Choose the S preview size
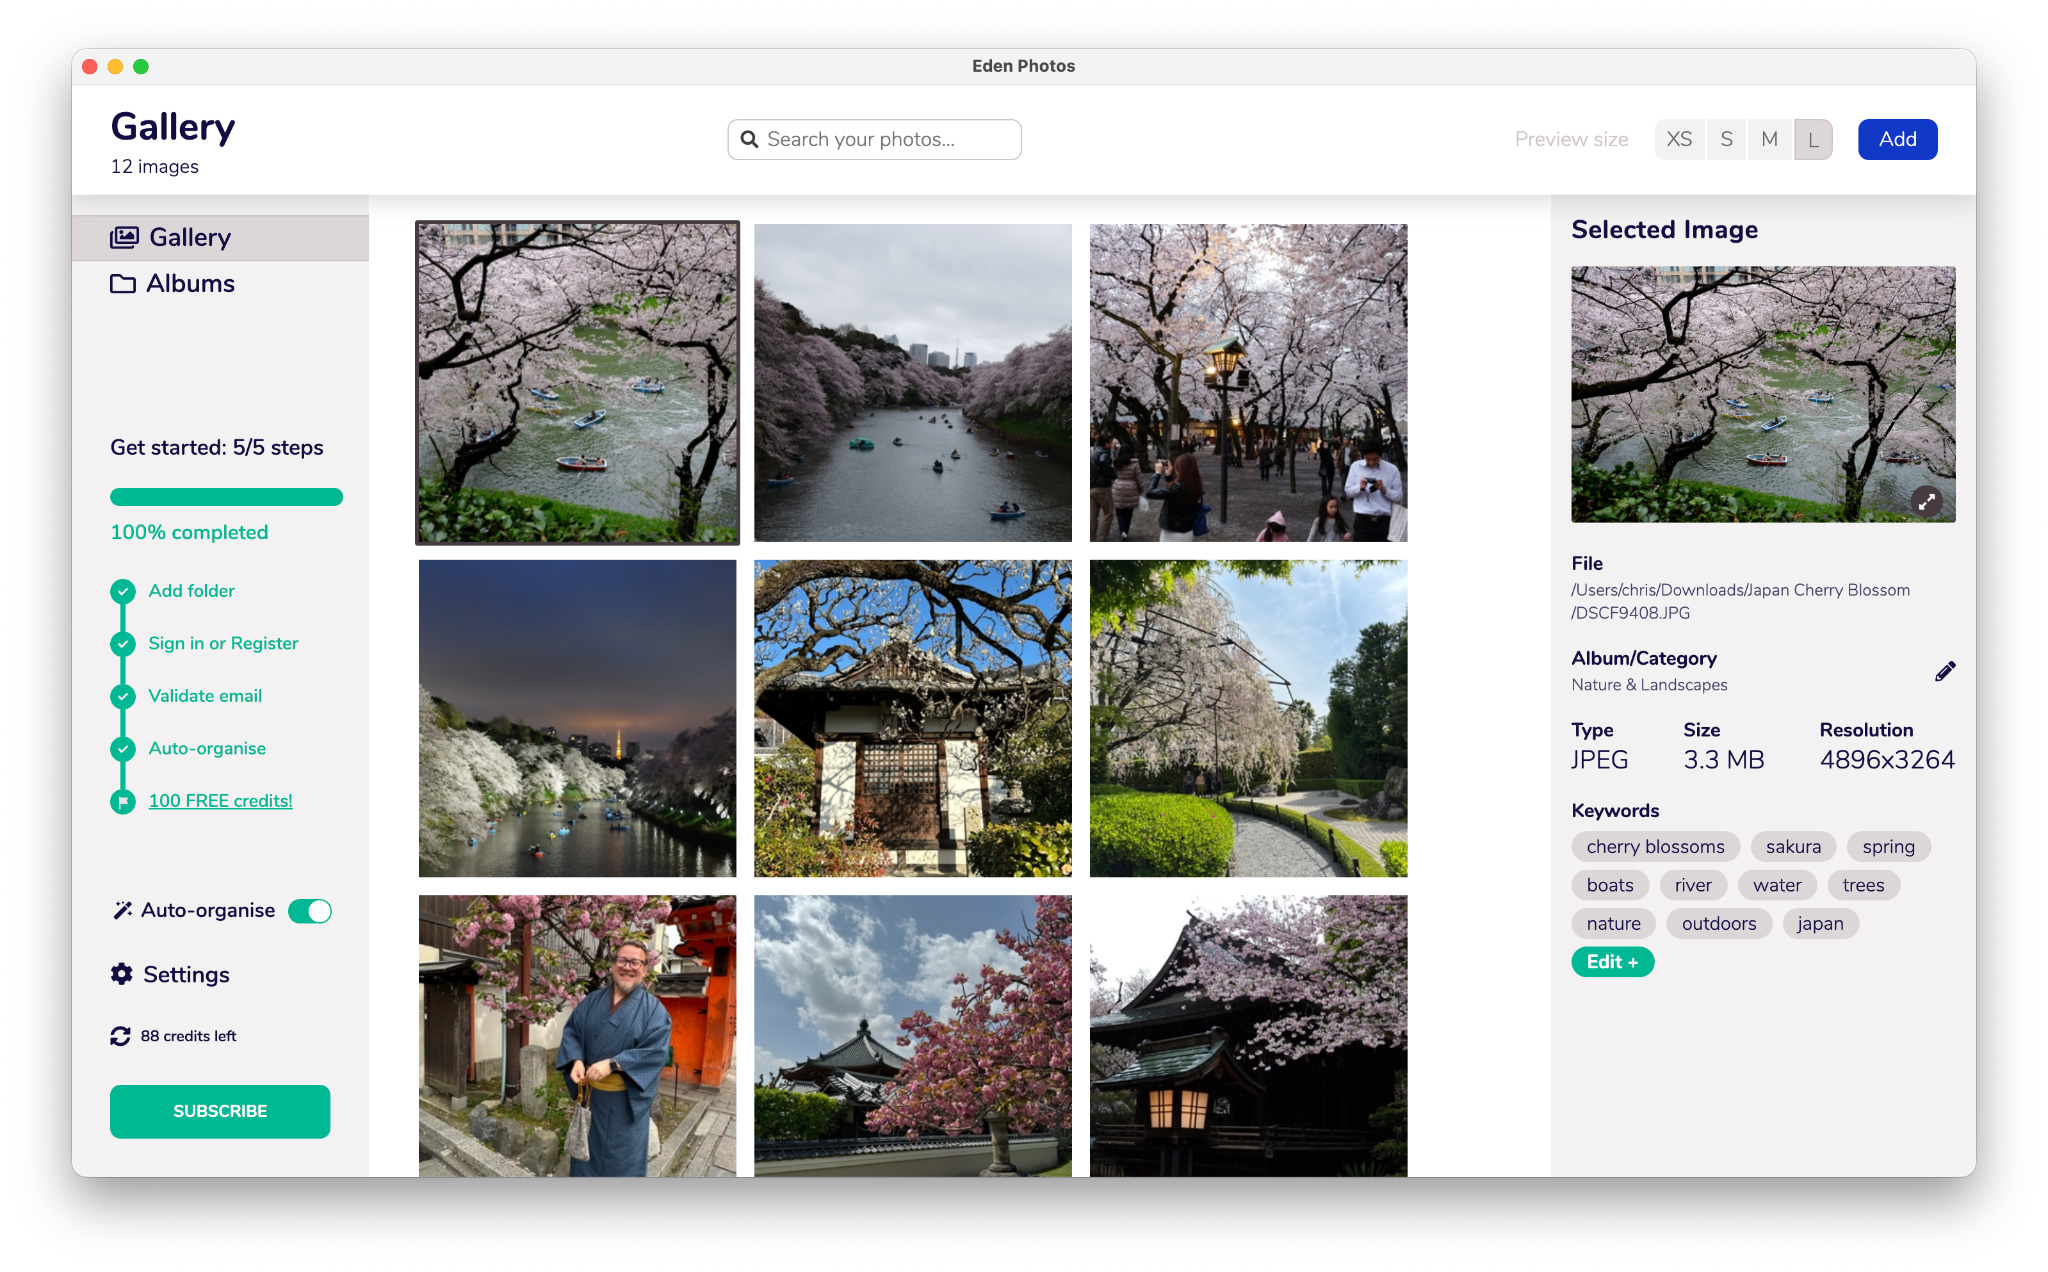The image size is (2048, 1272). pyautogui.click(x=1726, y=140)
